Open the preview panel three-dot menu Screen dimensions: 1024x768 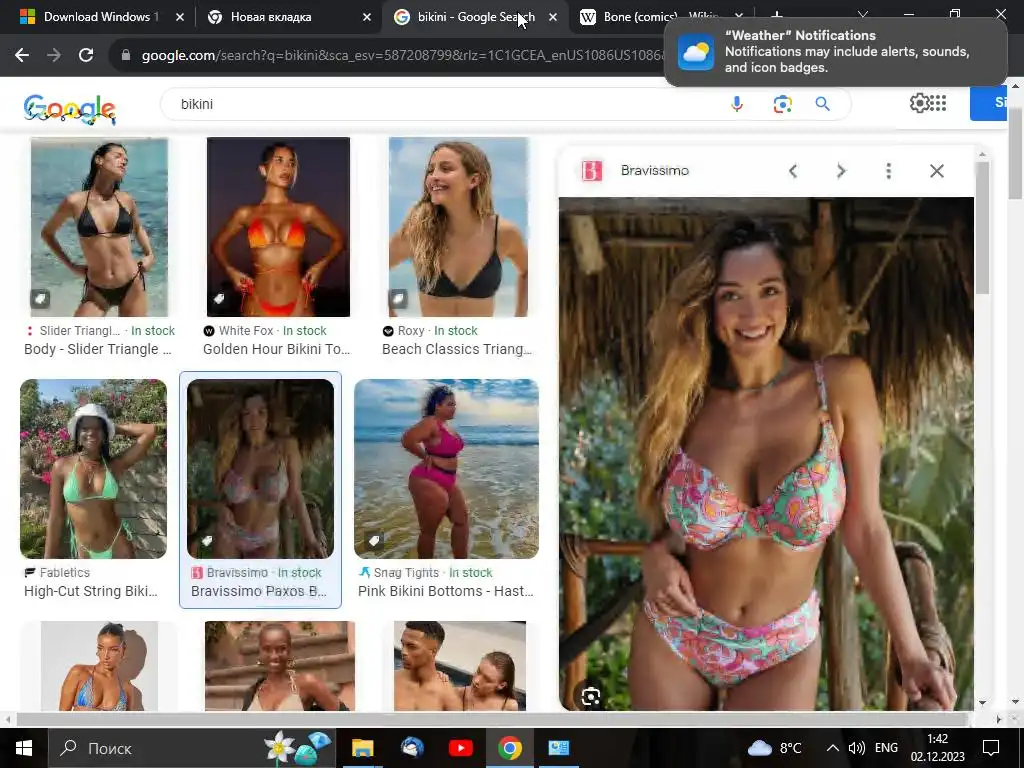[x=888, y=171]
